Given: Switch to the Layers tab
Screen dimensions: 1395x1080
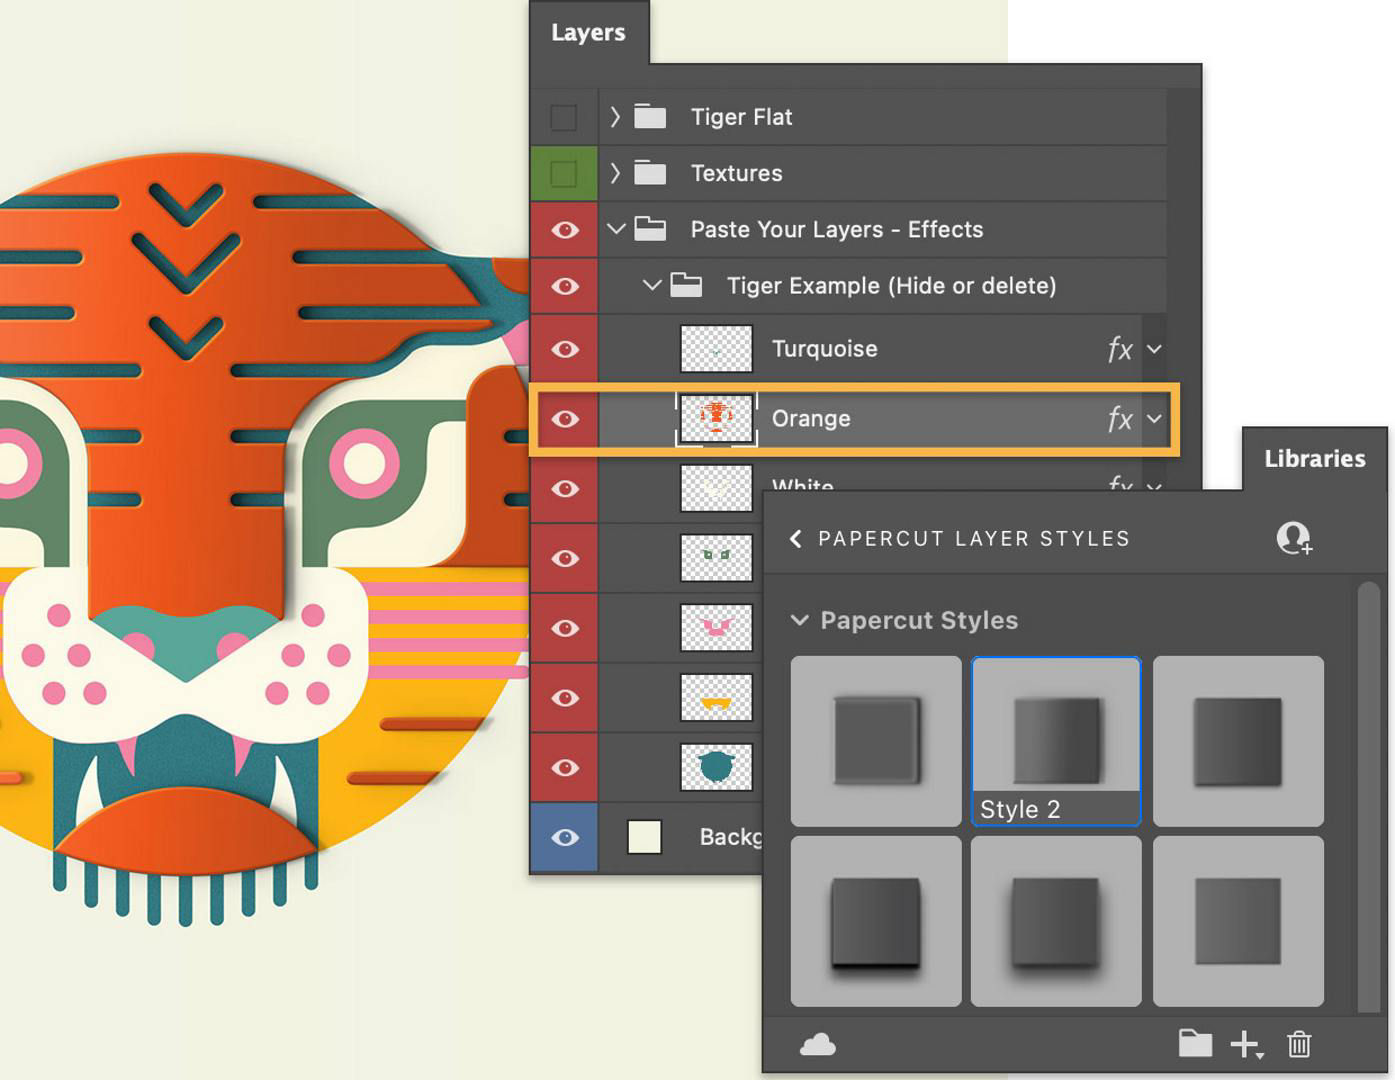Looking at the screenshot, I should coord(589,32).
